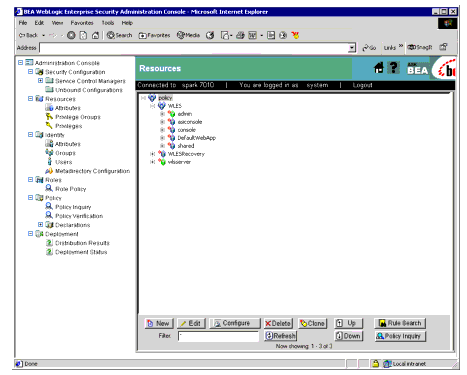
Task: Open the Address bar dropdown arrow
Action: pyautogui.click(x=352, y=48)
